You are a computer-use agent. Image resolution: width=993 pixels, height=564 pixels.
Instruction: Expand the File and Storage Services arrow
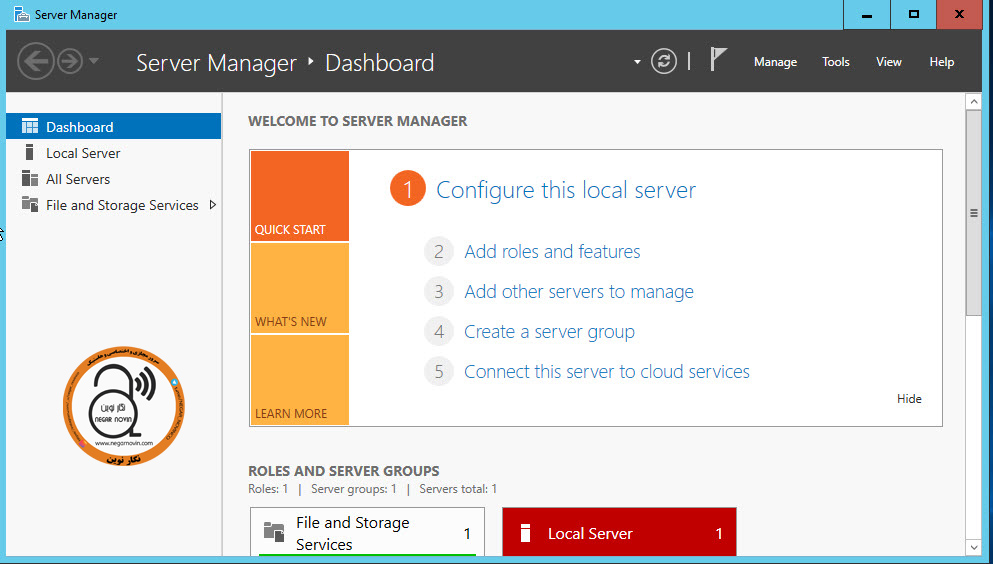[213, 204]
